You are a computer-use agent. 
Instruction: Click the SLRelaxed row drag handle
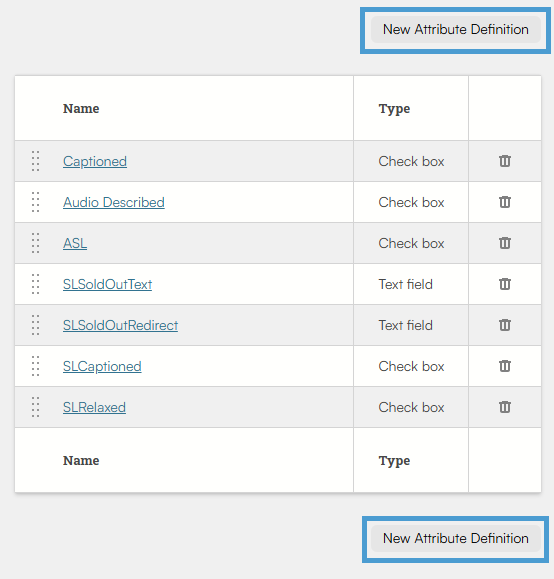tap(35, 407)
